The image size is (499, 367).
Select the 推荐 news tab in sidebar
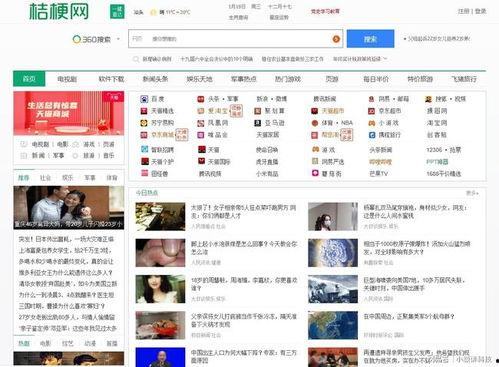point(24,178)
